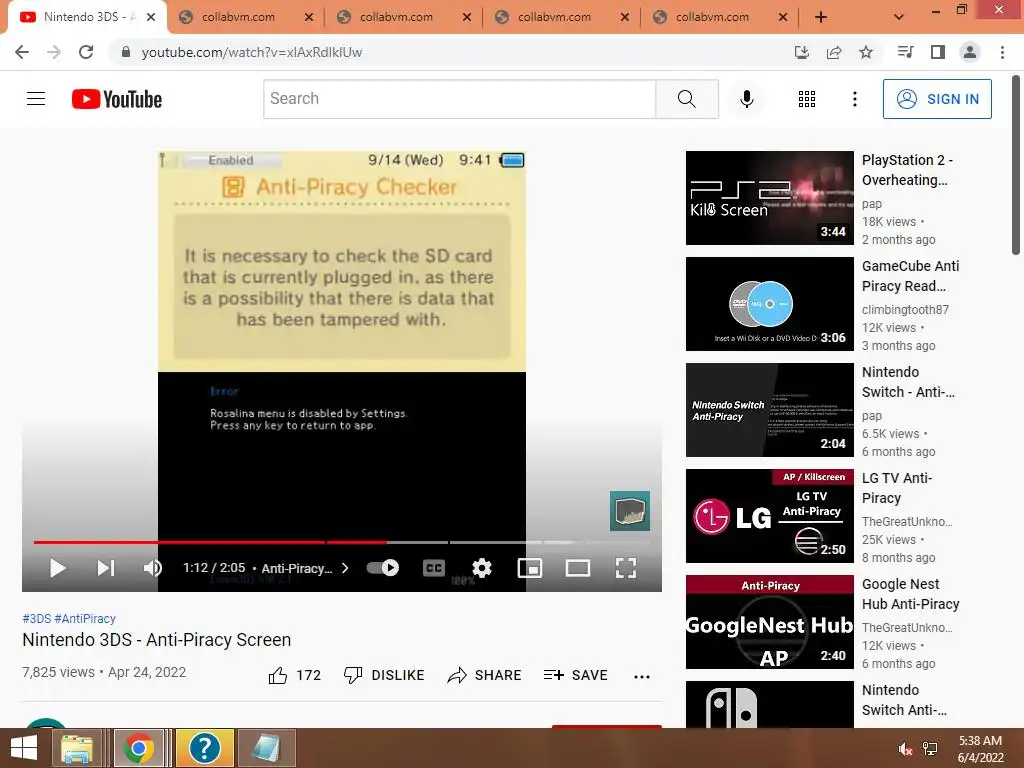This screenshot has width=1024, height=768.
Task: Open the taskbar clock and date
Action: [980, 749]
